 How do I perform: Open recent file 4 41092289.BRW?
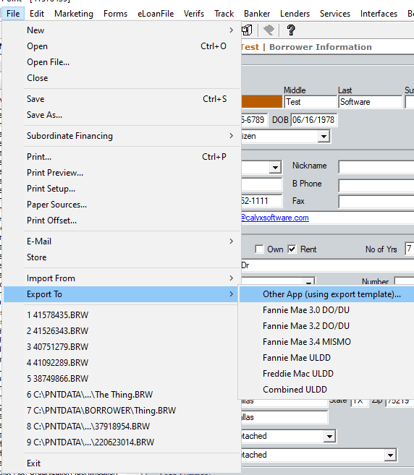(x=122, y=363)
